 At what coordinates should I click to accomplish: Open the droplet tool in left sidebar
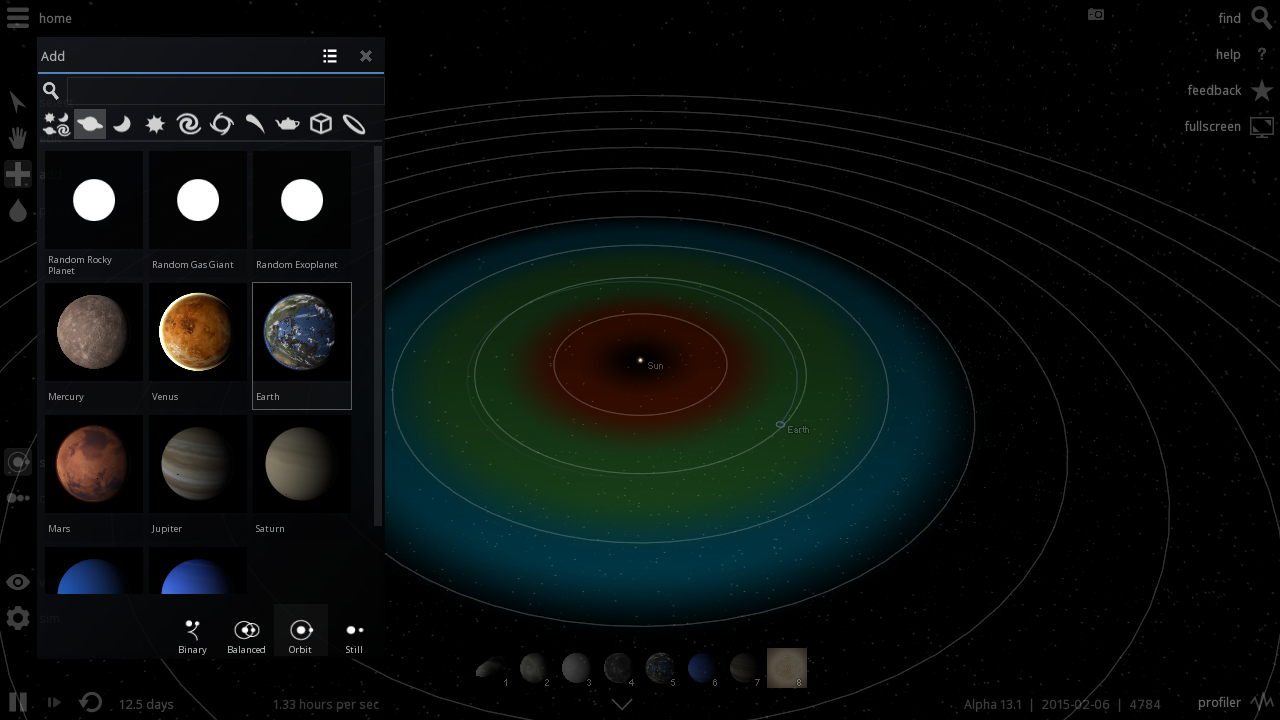pyautogui.click(x=17, y=210)
